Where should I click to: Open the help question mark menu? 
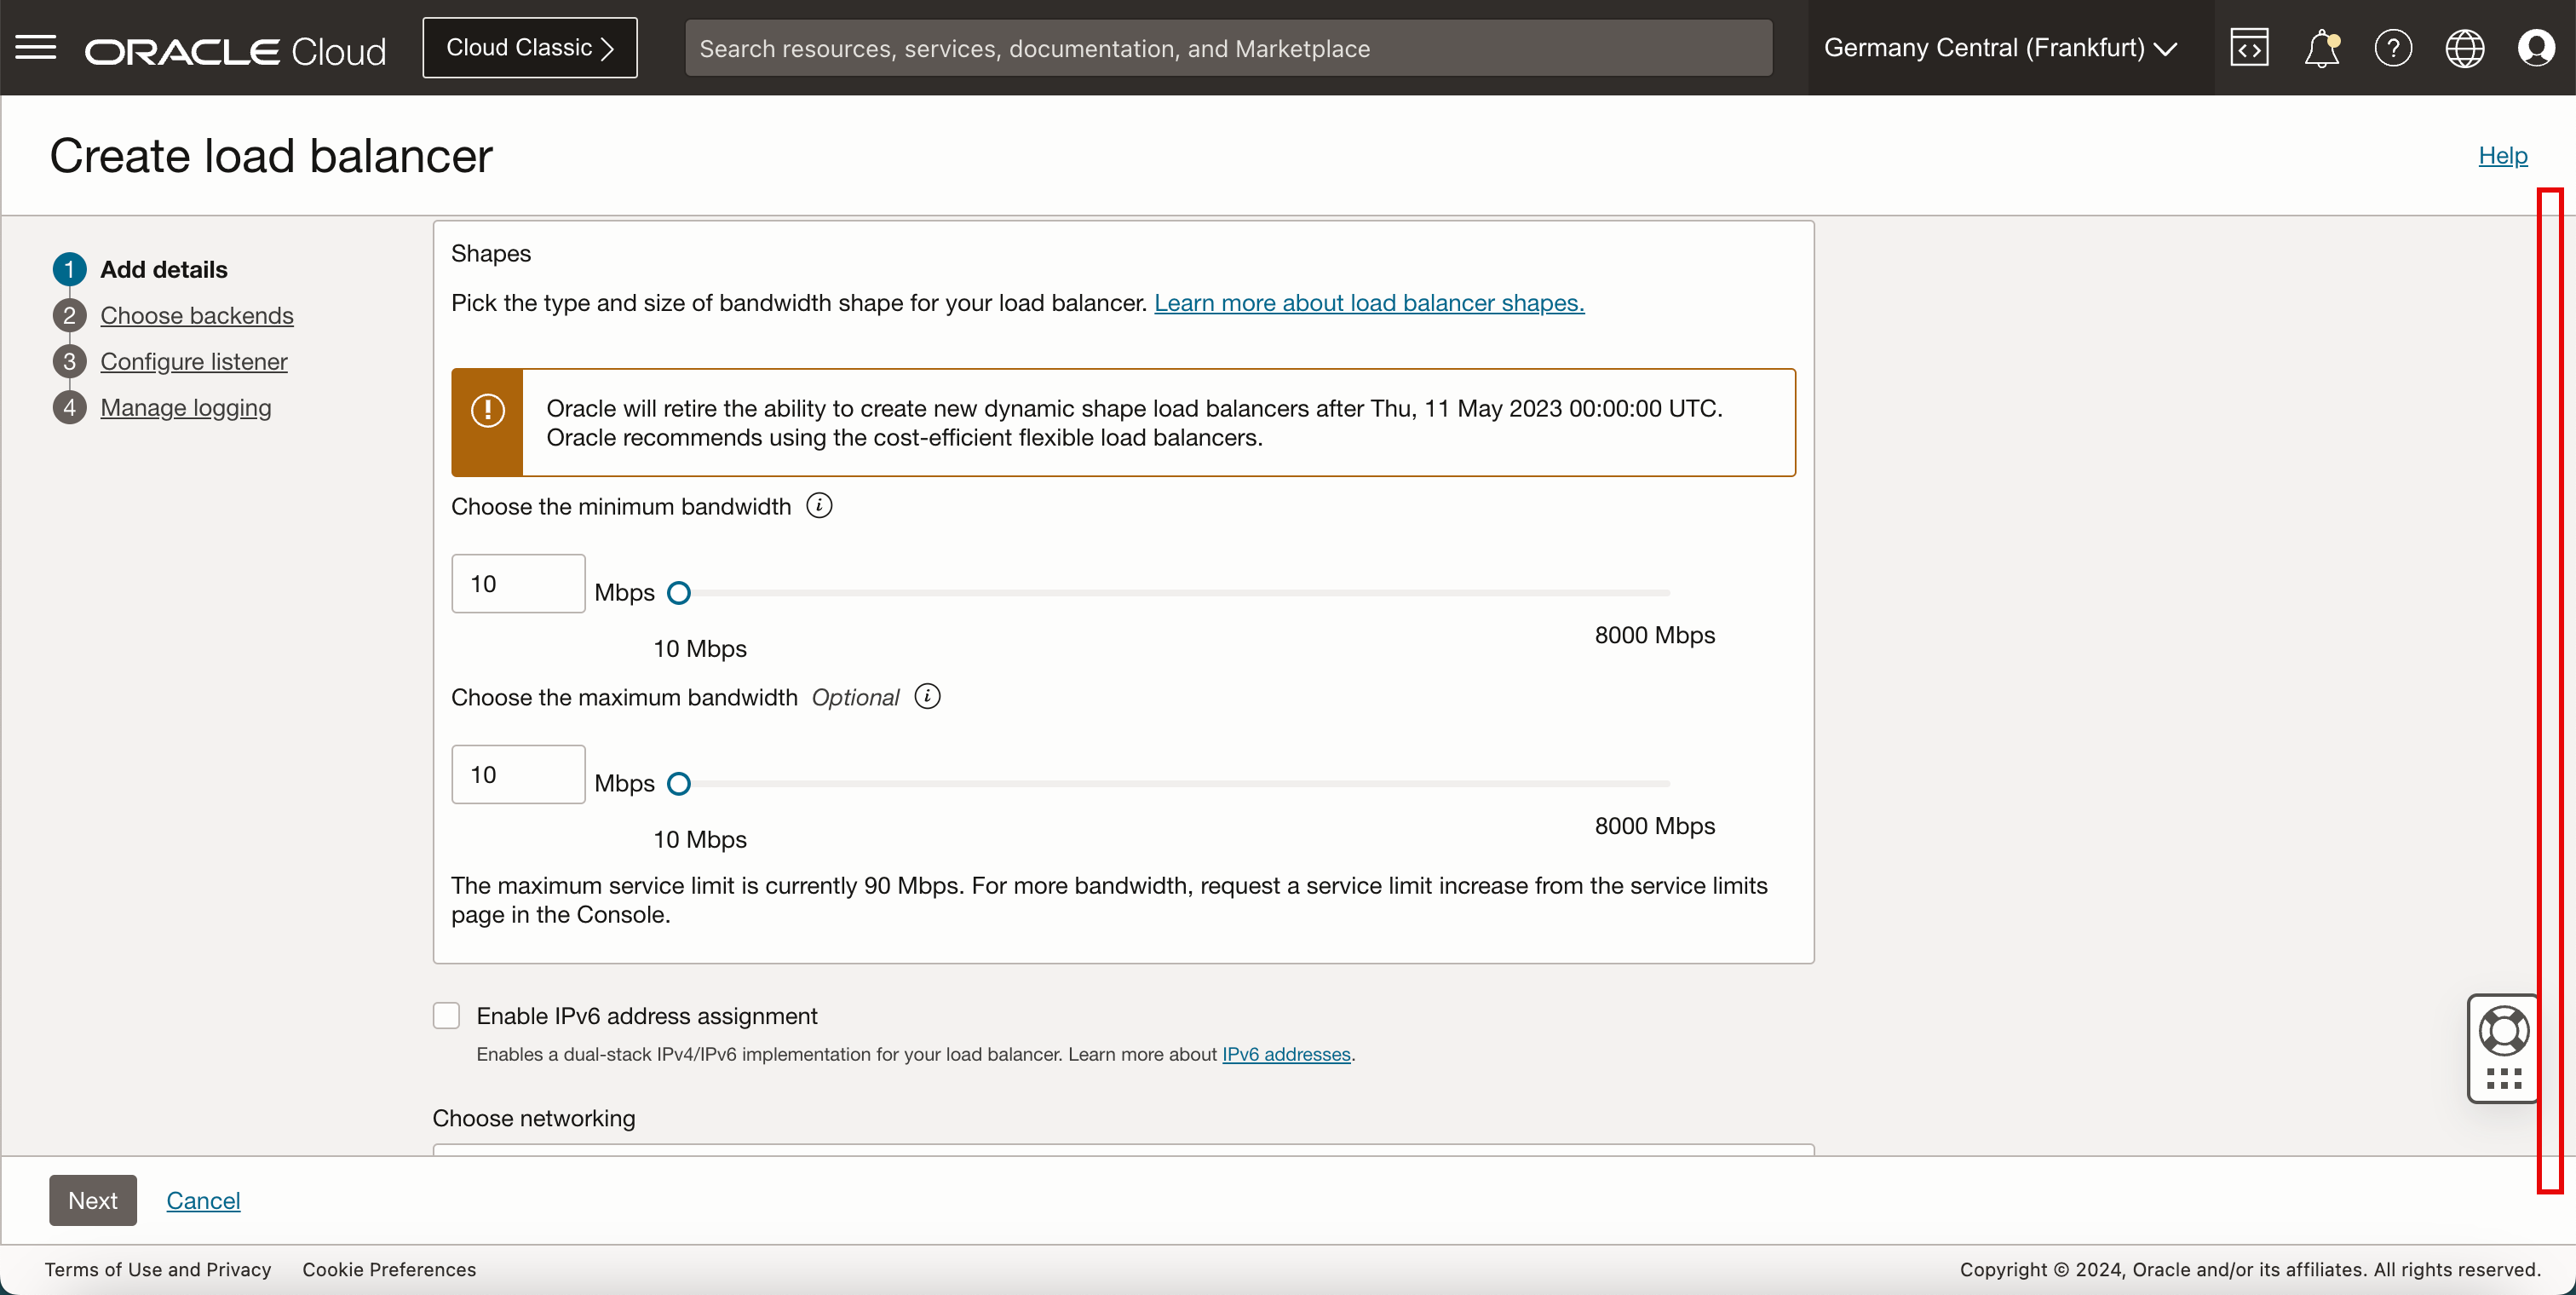pos(2393,48)
